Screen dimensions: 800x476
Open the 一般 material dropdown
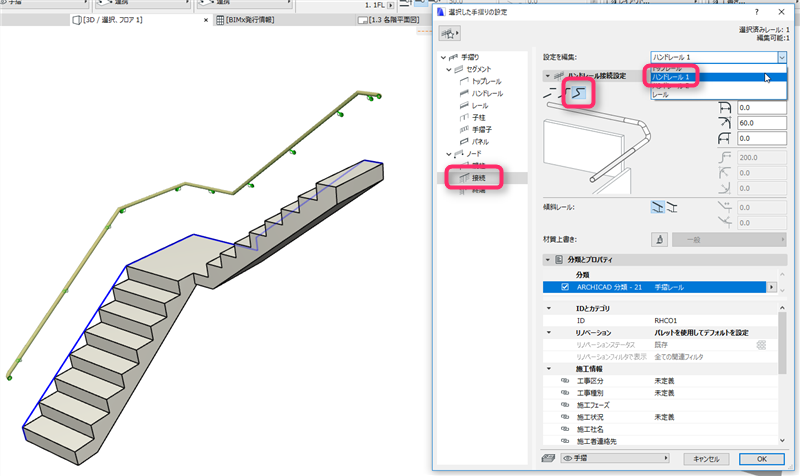point(729,239)
